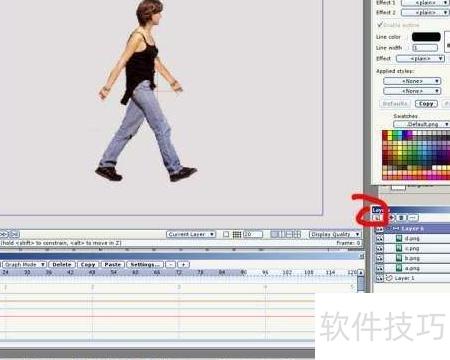Open the Current Layer dropdown
Image resolution: width=450 pixels, height=360 pixels.
191,234
